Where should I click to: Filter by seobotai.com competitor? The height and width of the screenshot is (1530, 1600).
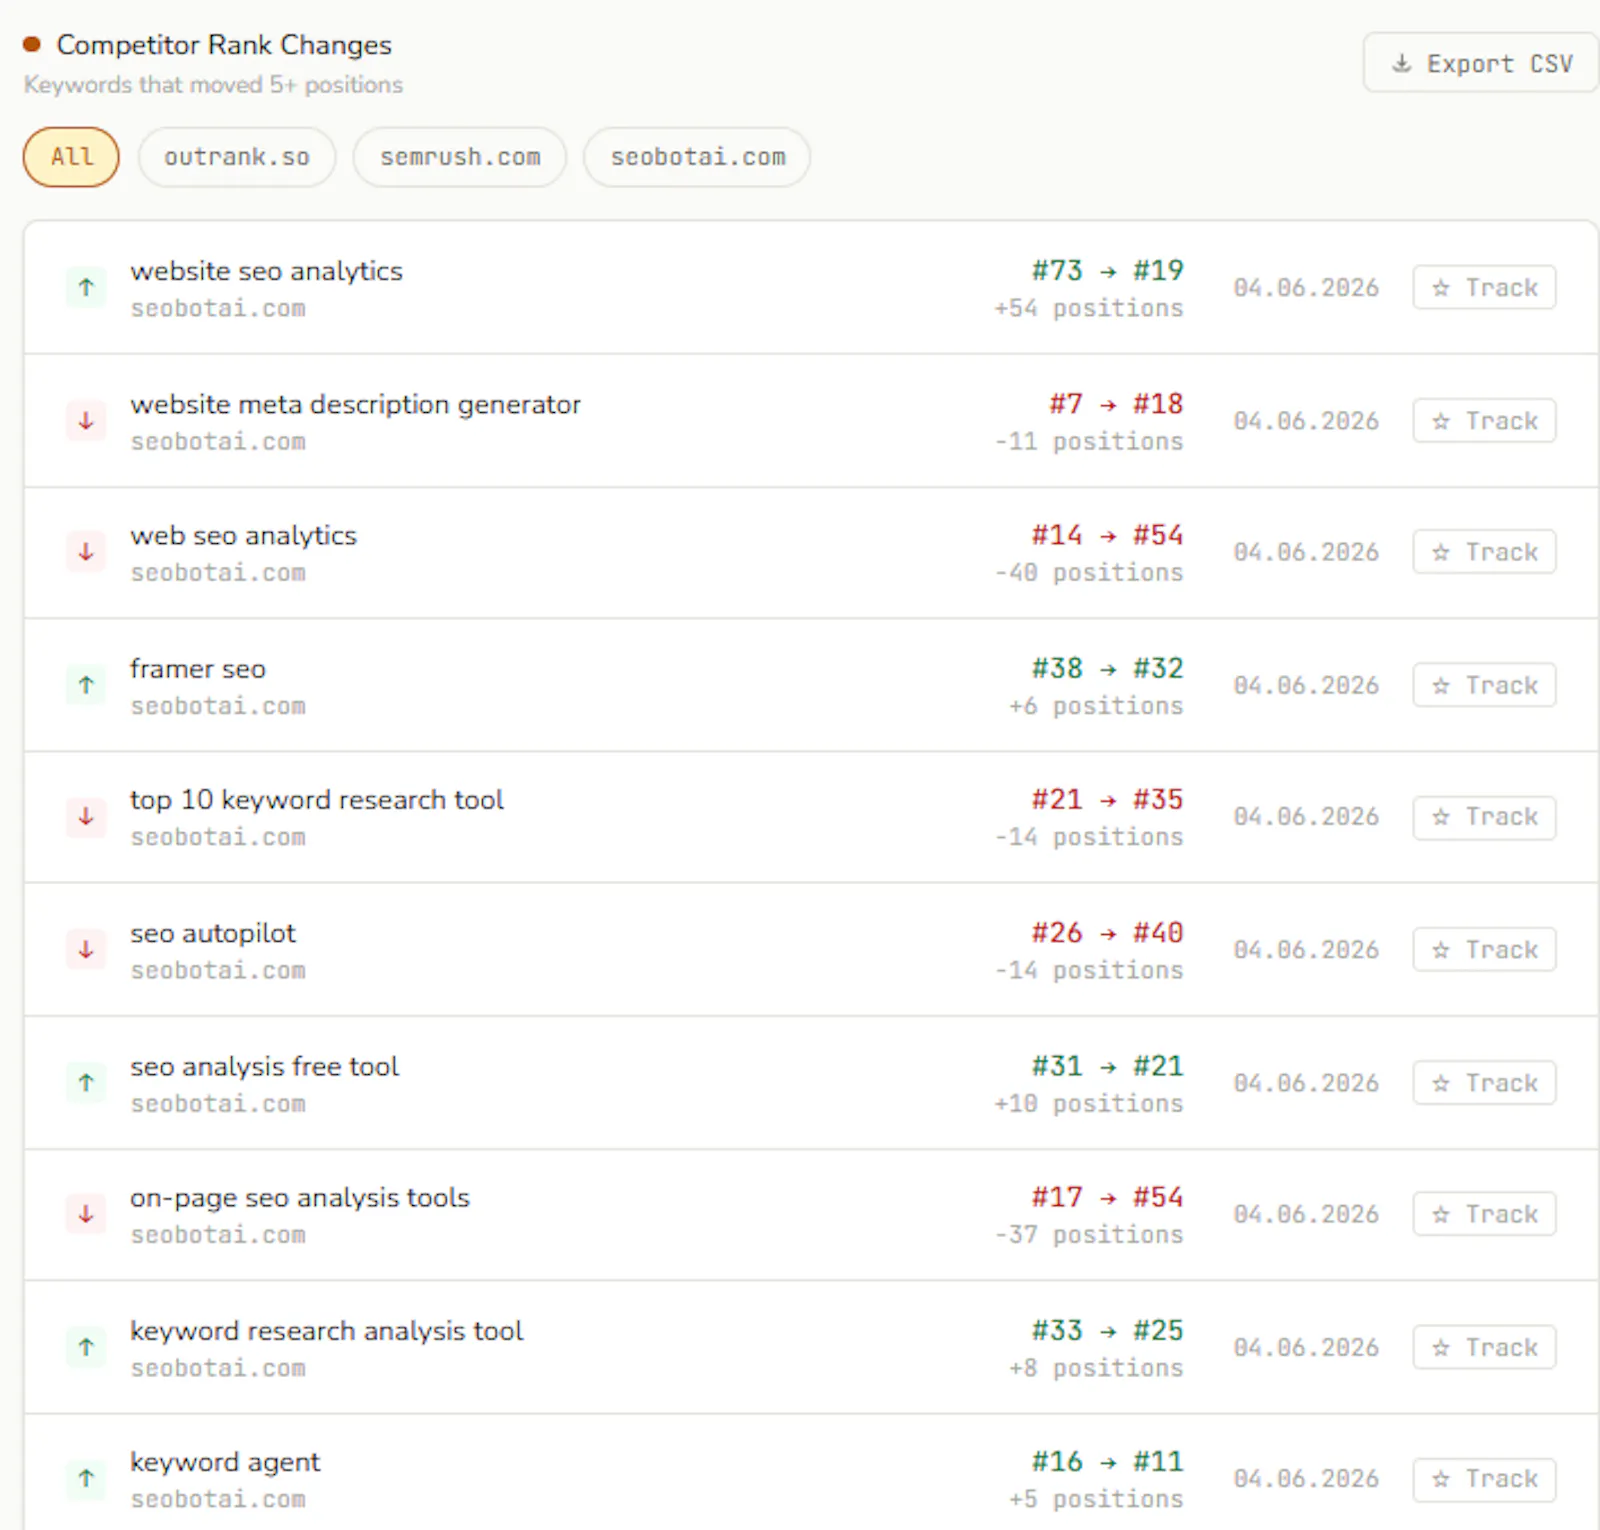click(x=697, y=157)
